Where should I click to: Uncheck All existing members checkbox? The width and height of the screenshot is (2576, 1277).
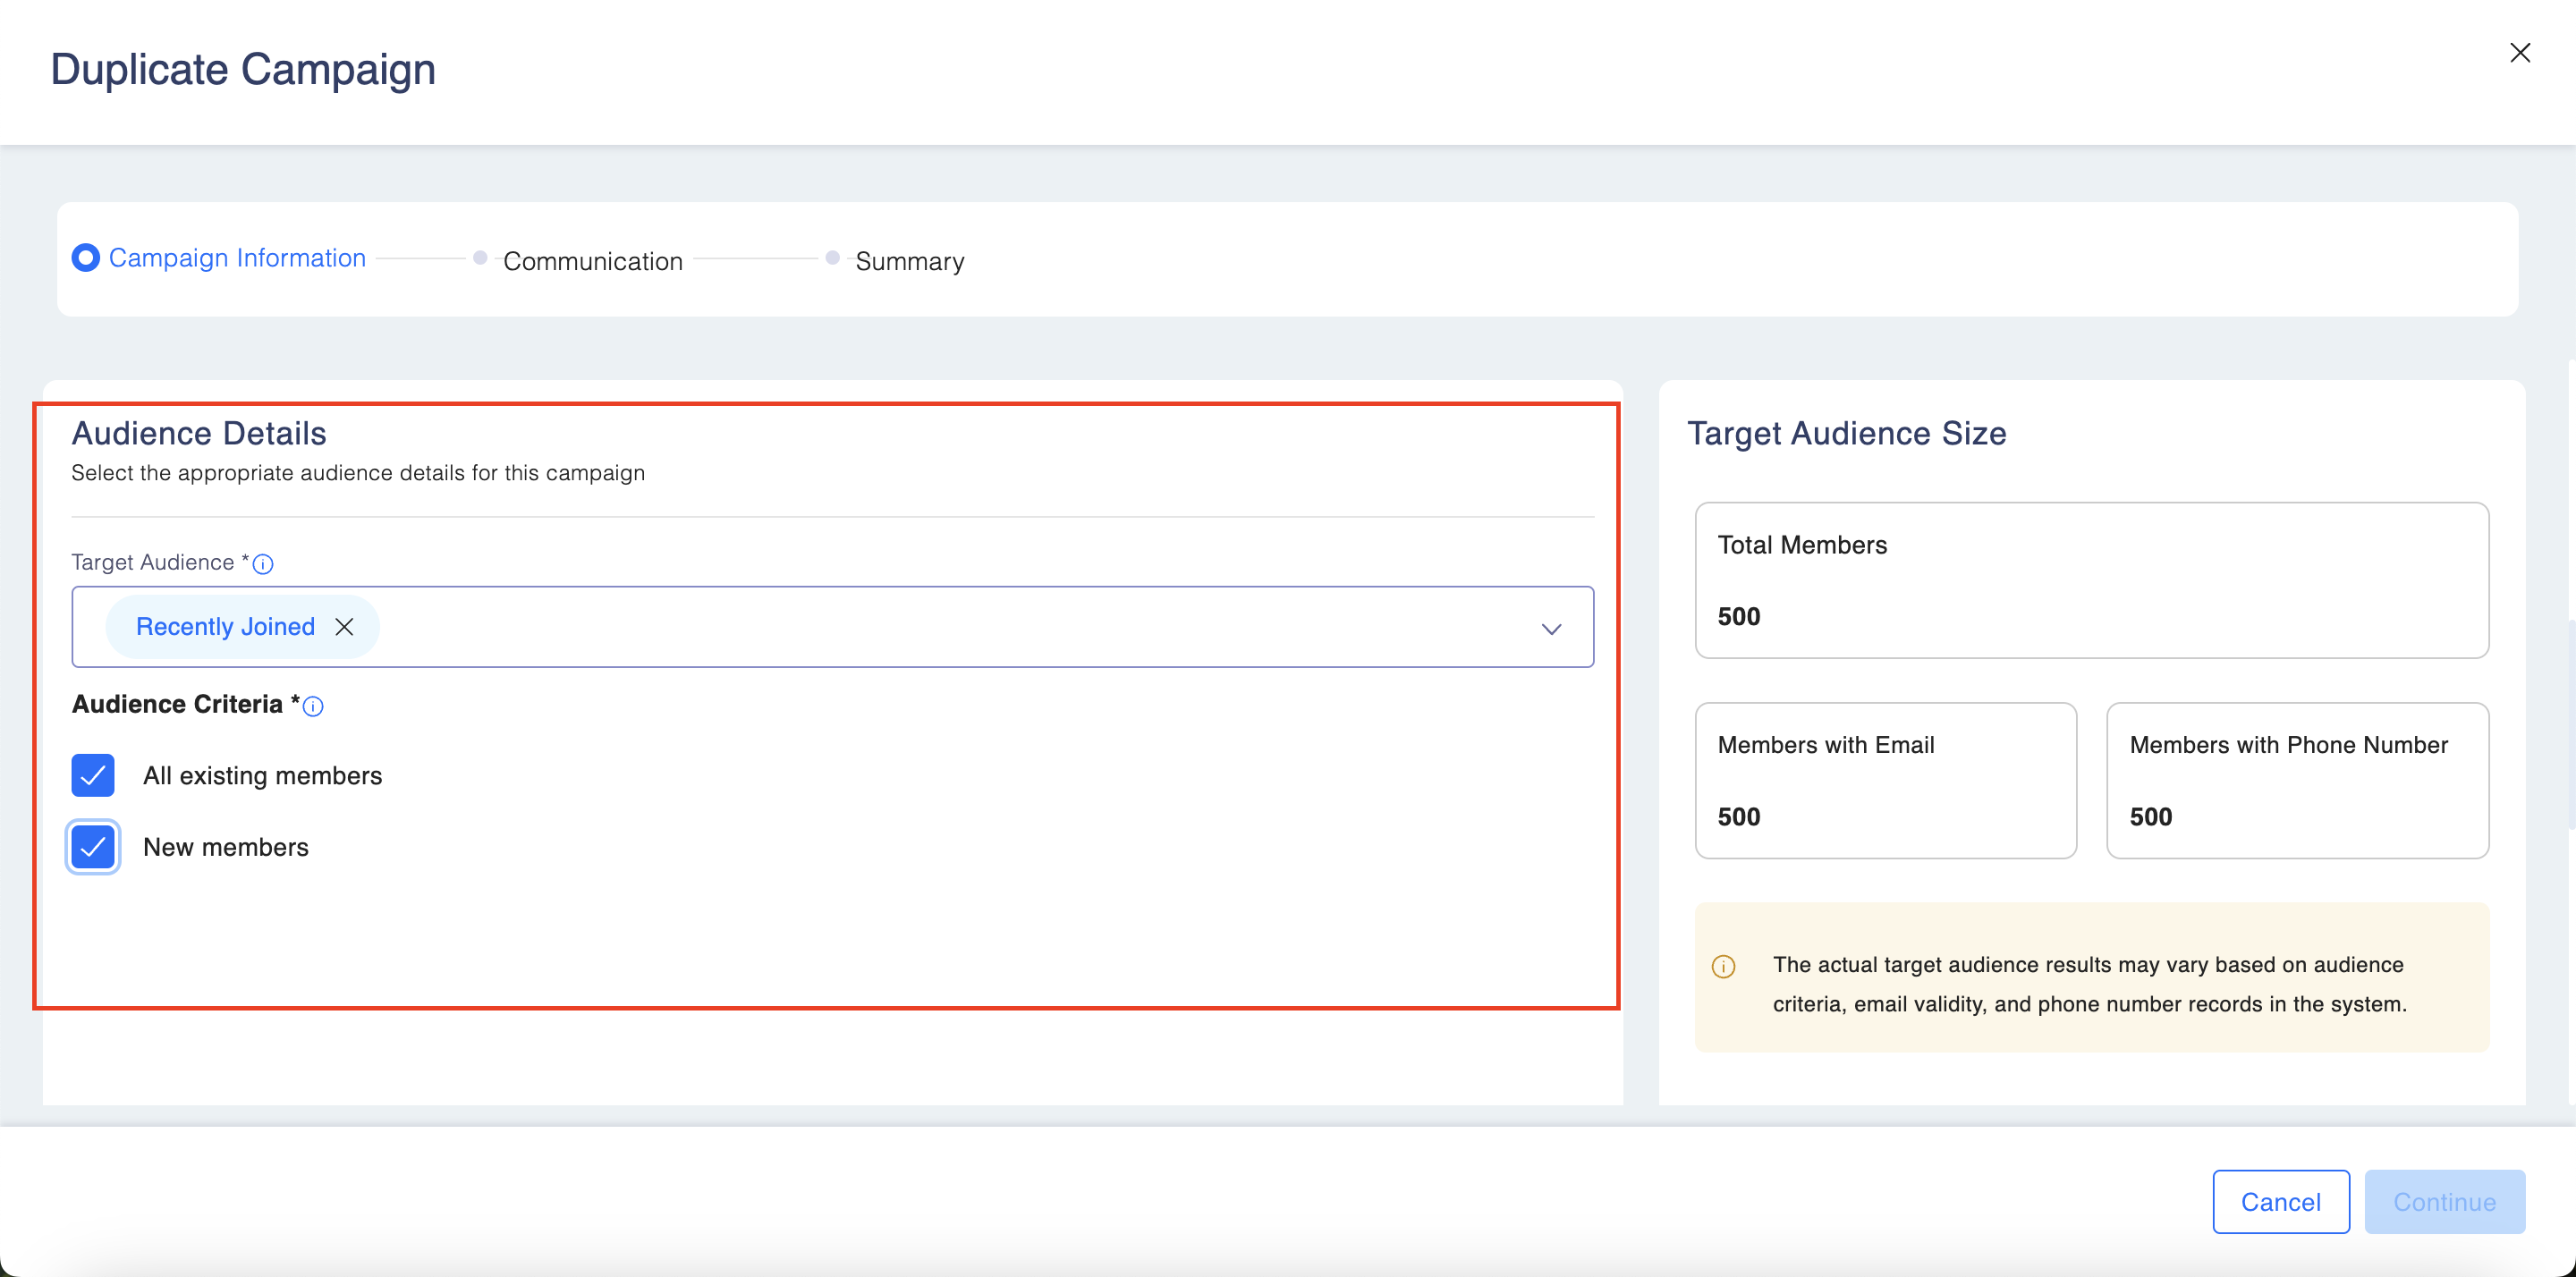pos(93,775)
